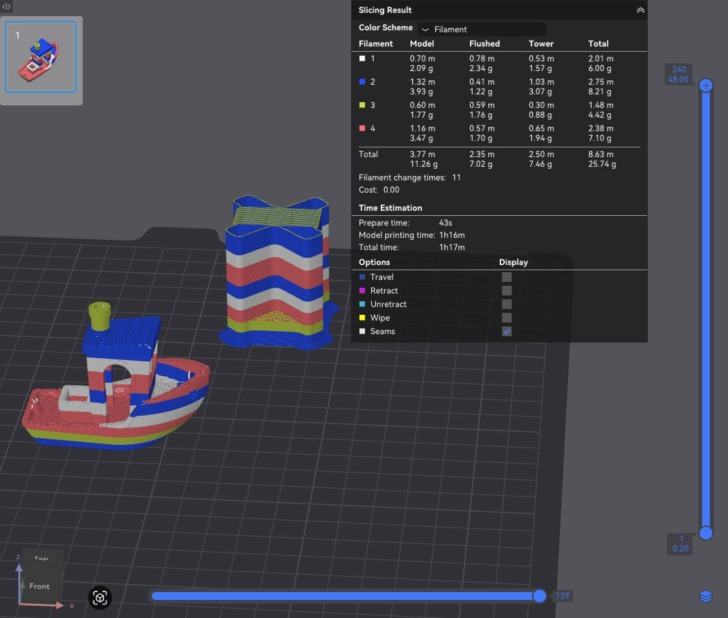Click the 'Cost: 0.00' entry
The image size is (728, 618).
point(378,190)
